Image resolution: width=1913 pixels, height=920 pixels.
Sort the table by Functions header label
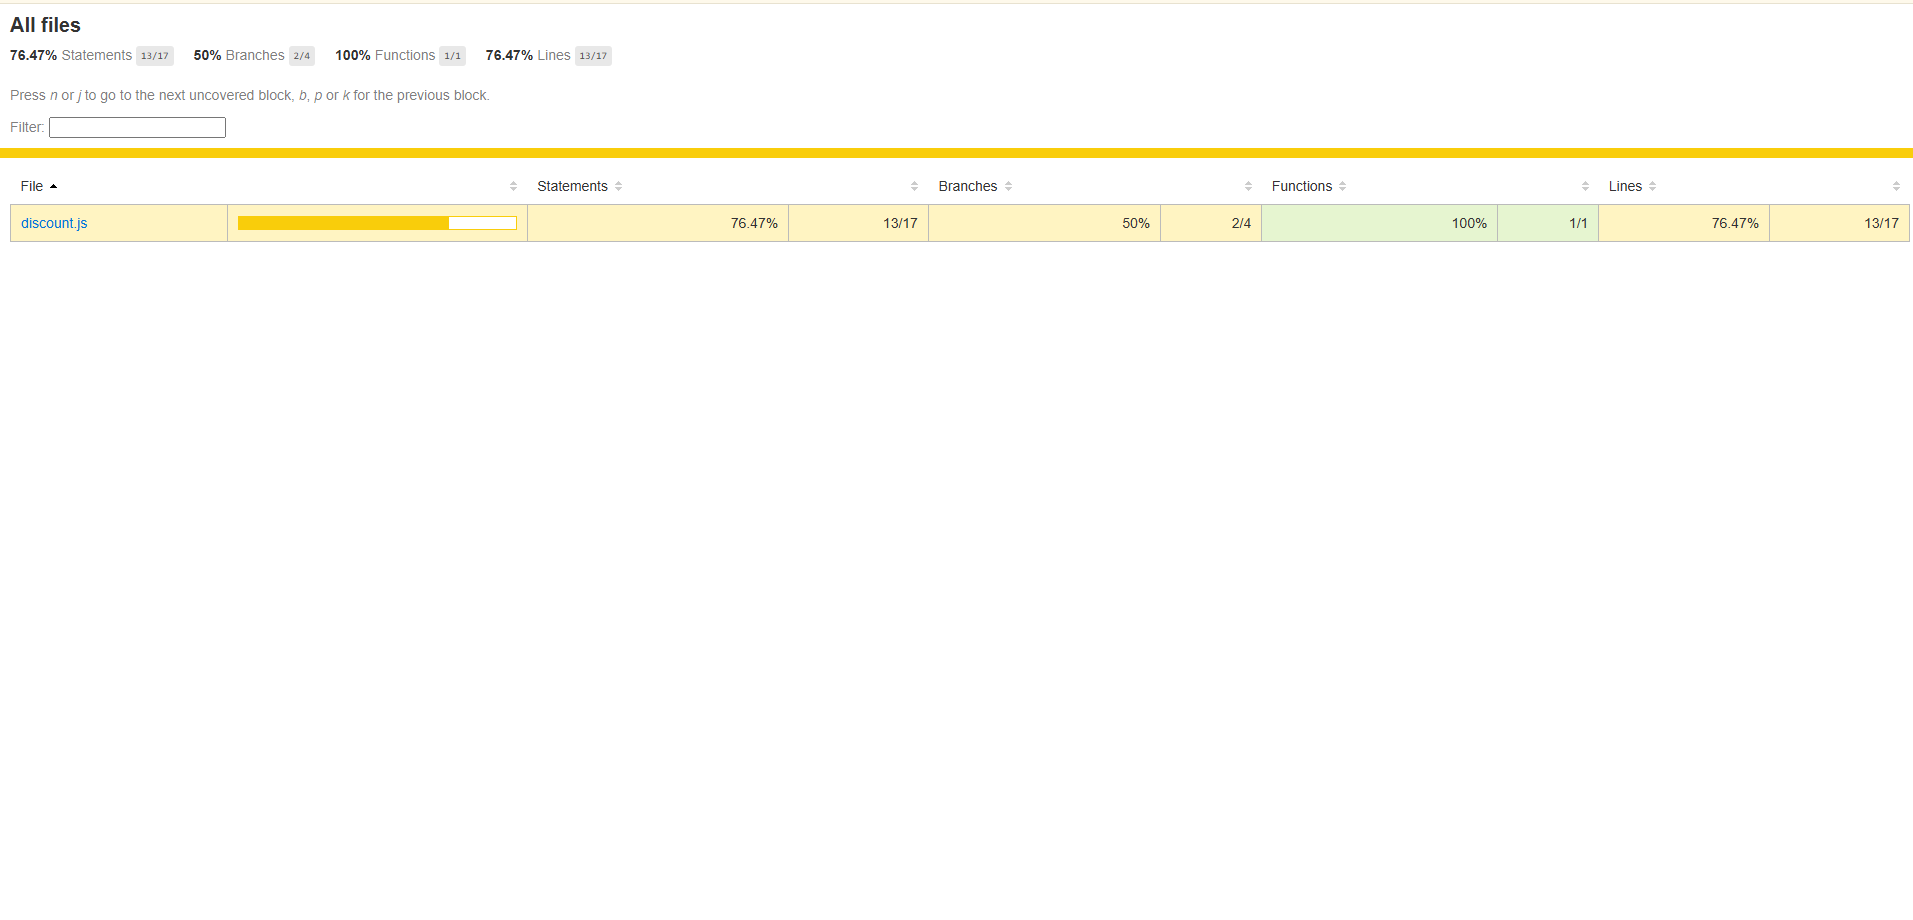1301,186
